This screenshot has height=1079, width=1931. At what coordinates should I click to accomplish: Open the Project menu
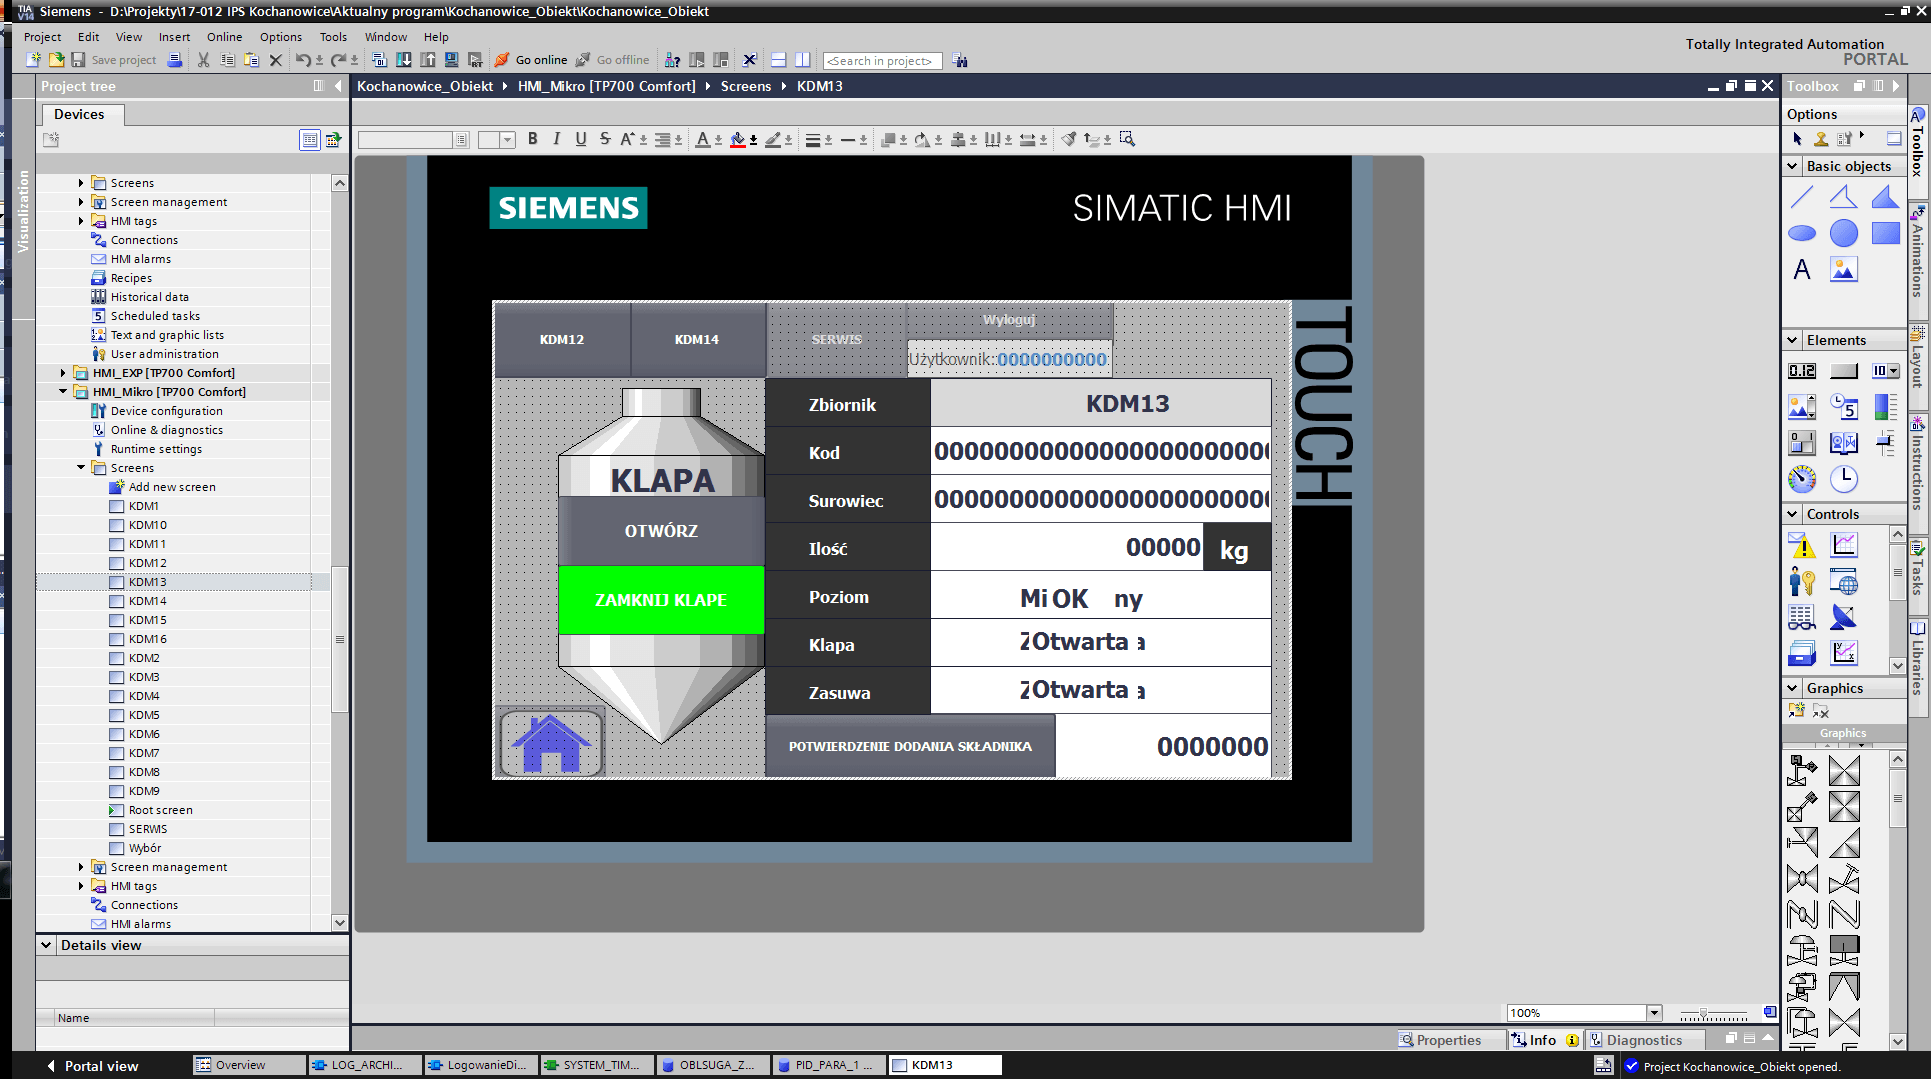[x=42, y=37]
